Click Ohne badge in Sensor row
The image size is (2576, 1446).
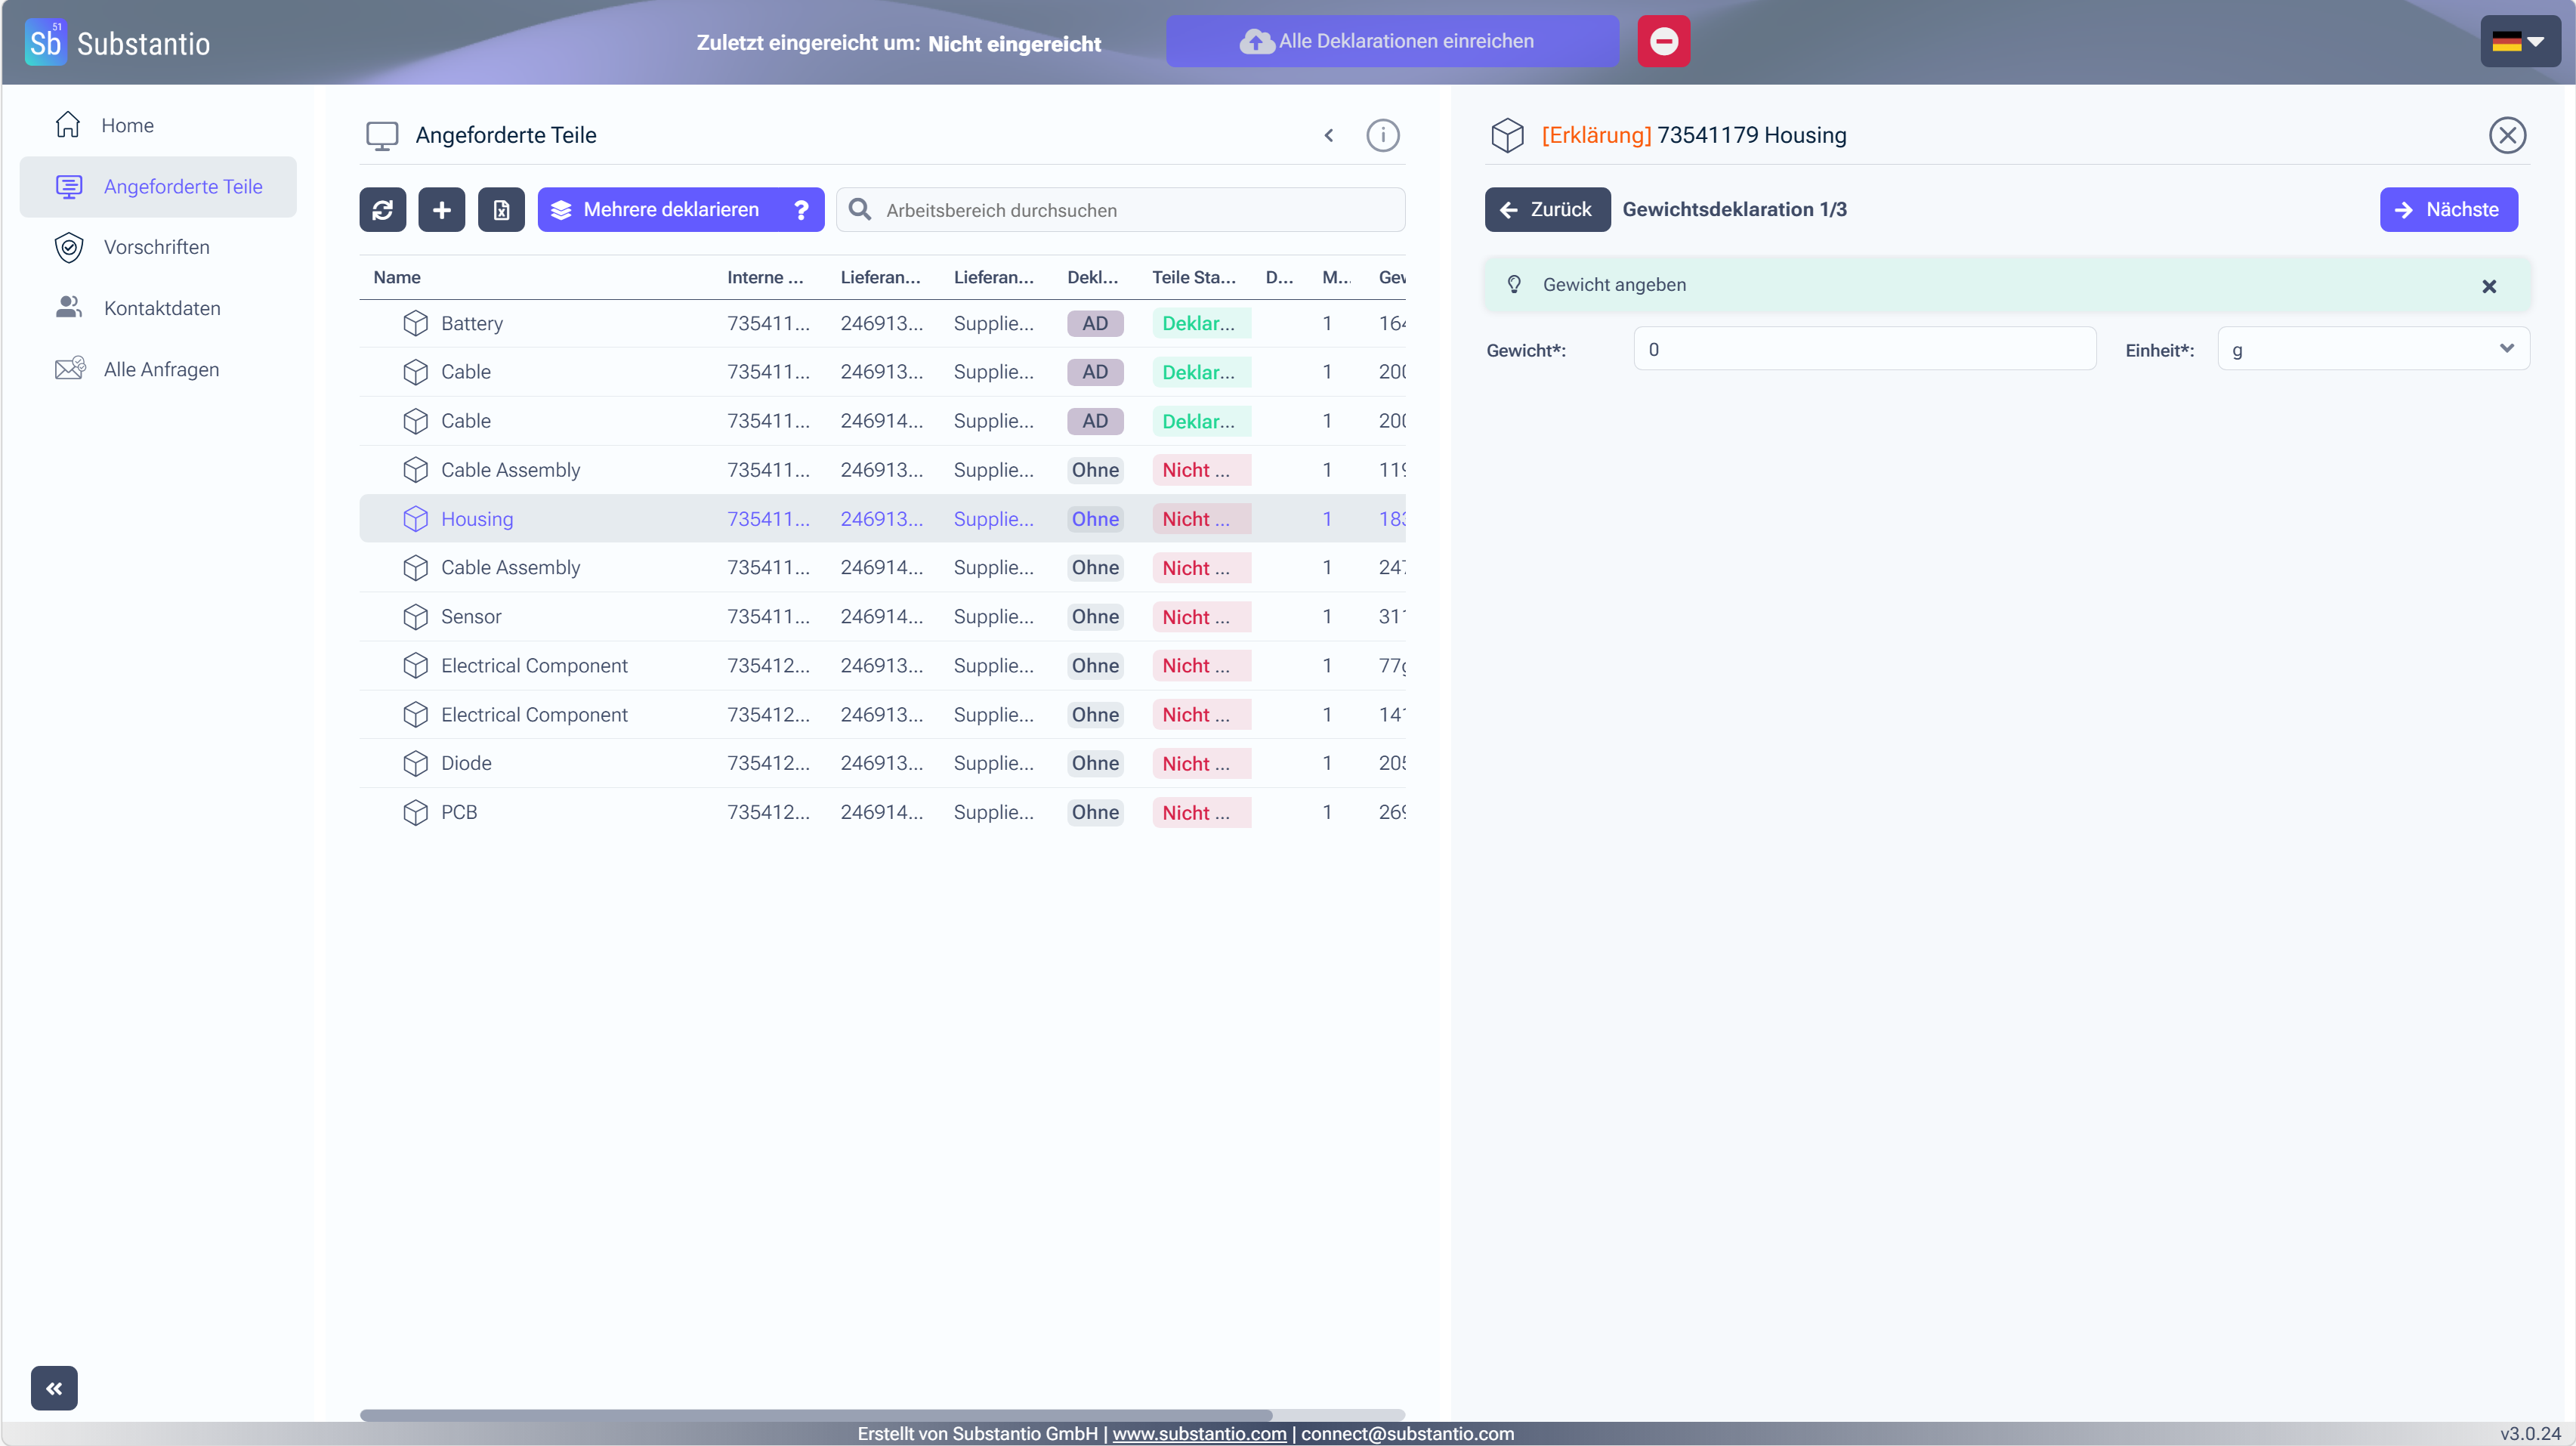[1095, 617]
